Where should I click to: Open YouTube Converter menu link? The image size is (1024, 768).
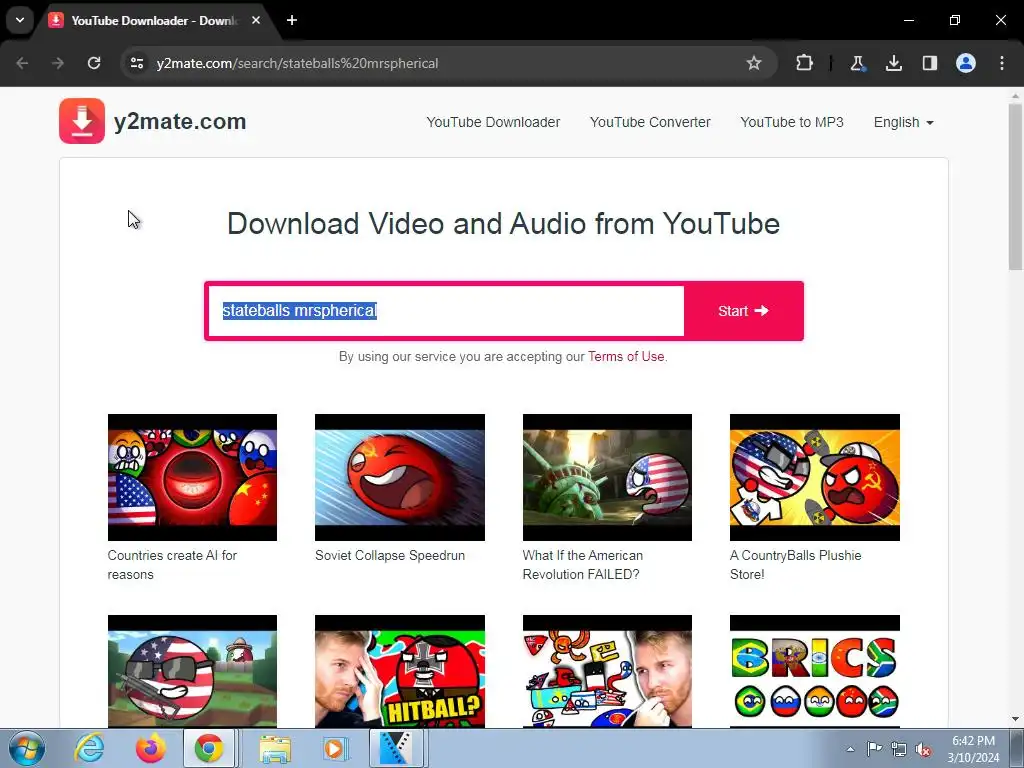coord(650,122)
